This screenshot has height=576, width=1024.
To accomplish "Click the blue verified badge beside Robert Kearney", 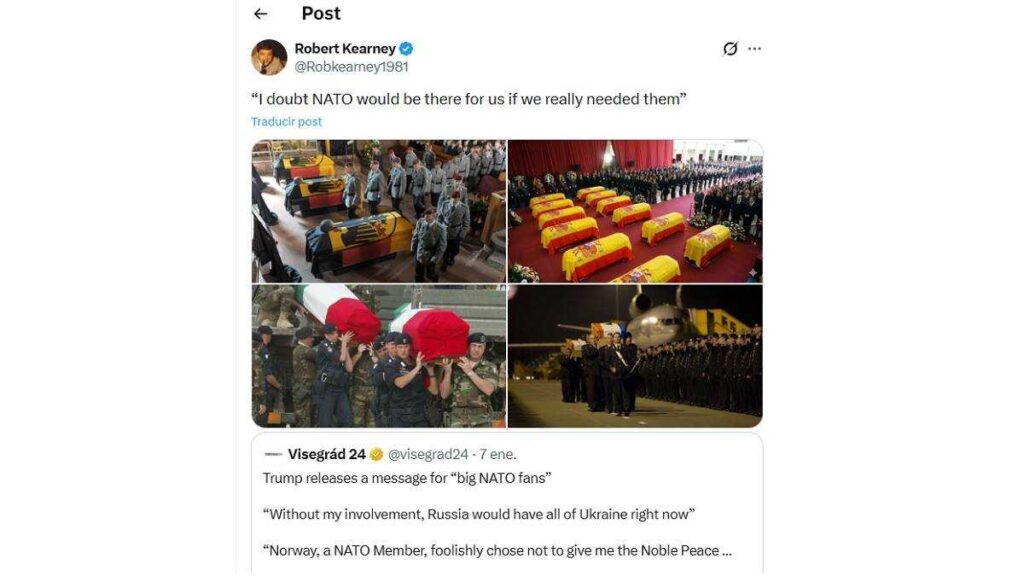I will click(x=407, y=49).
